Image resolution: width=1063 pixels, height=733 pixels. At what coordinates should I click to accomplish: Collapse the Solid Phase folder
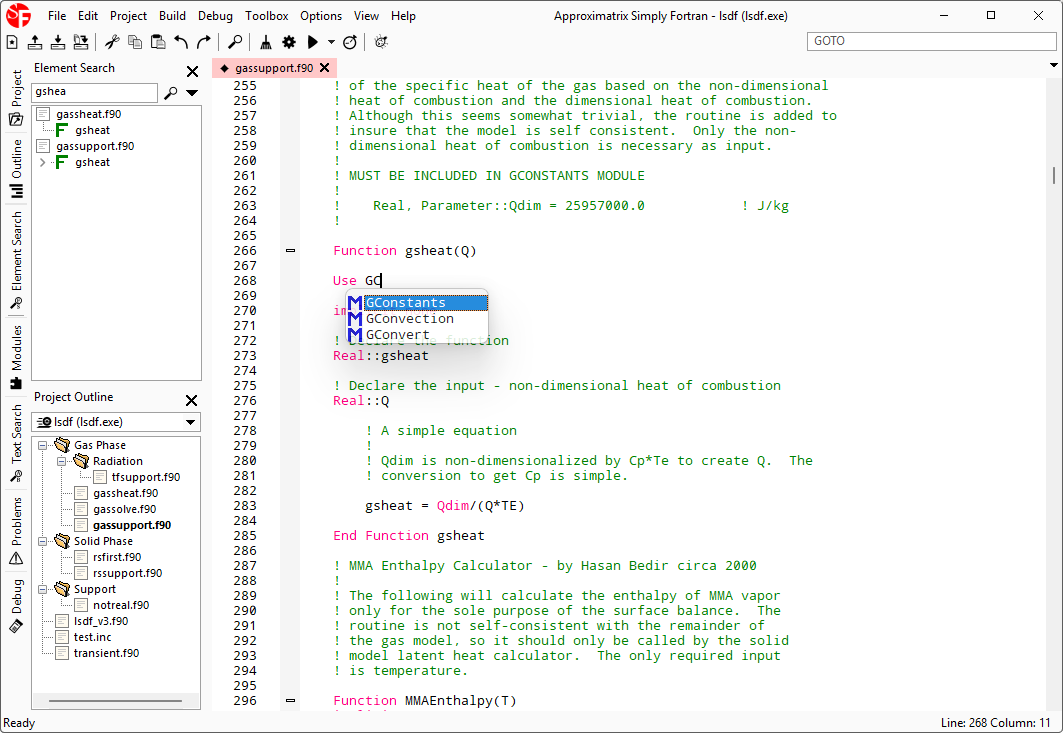(x=43, y=541)
